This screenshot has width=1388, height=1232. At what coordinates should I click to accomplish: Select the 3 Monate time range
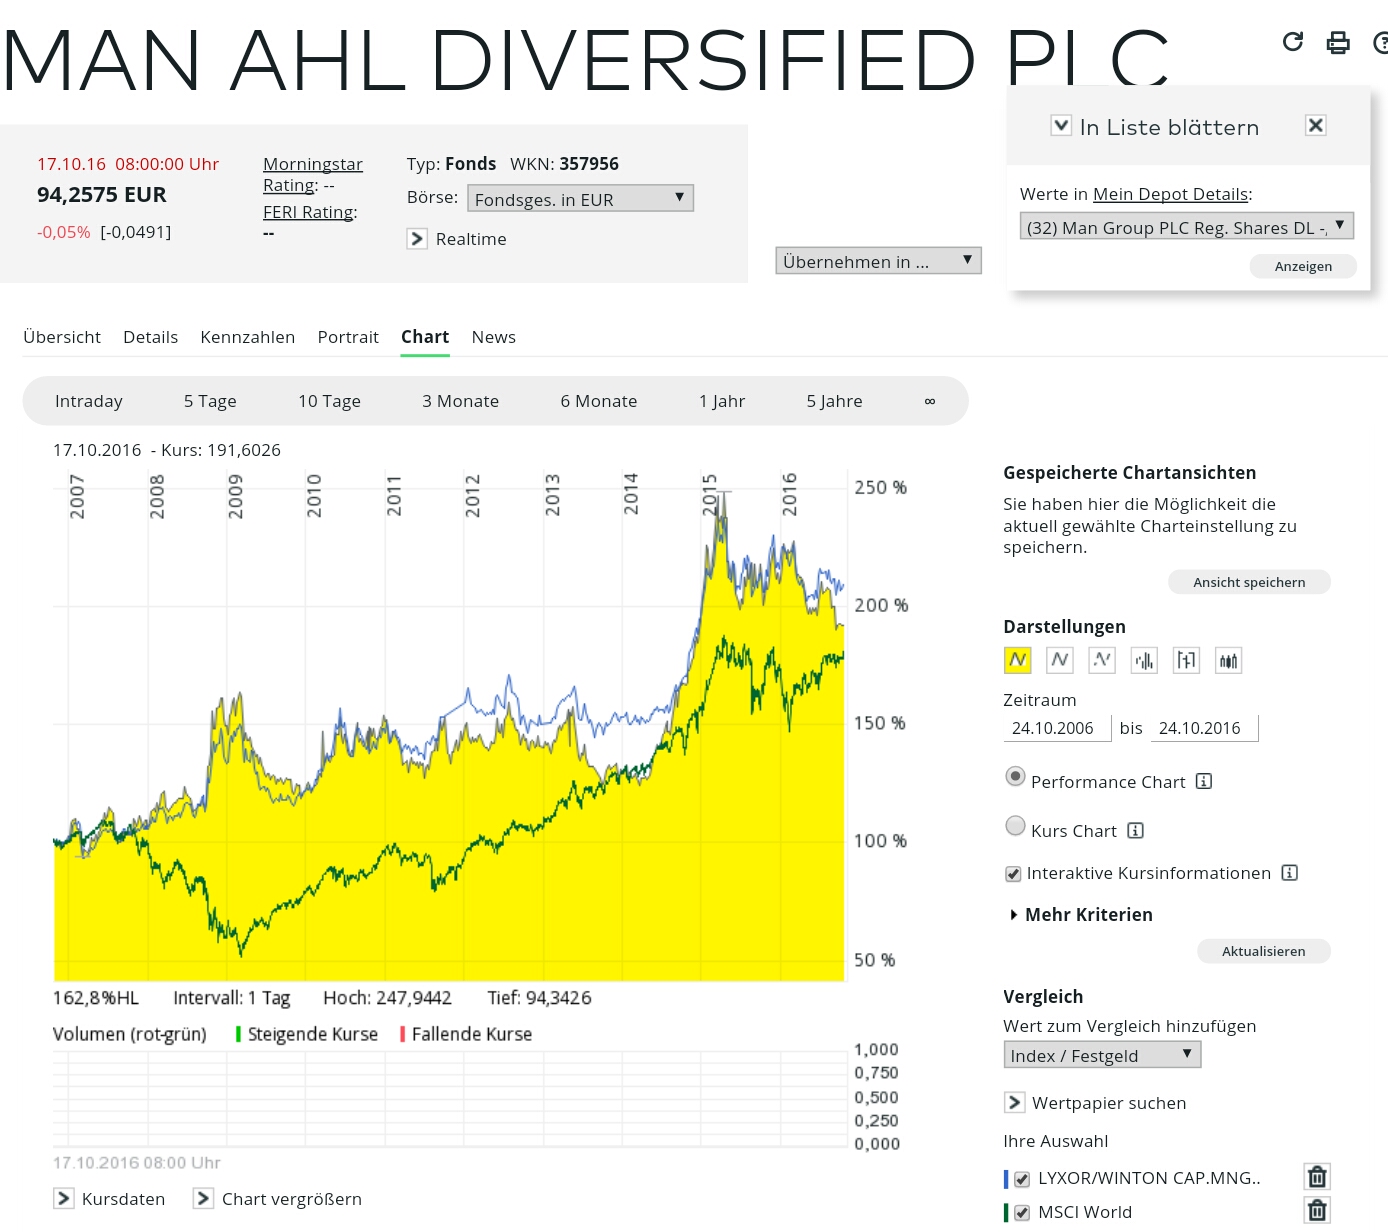pyautogui.click(x=460, y=401)
